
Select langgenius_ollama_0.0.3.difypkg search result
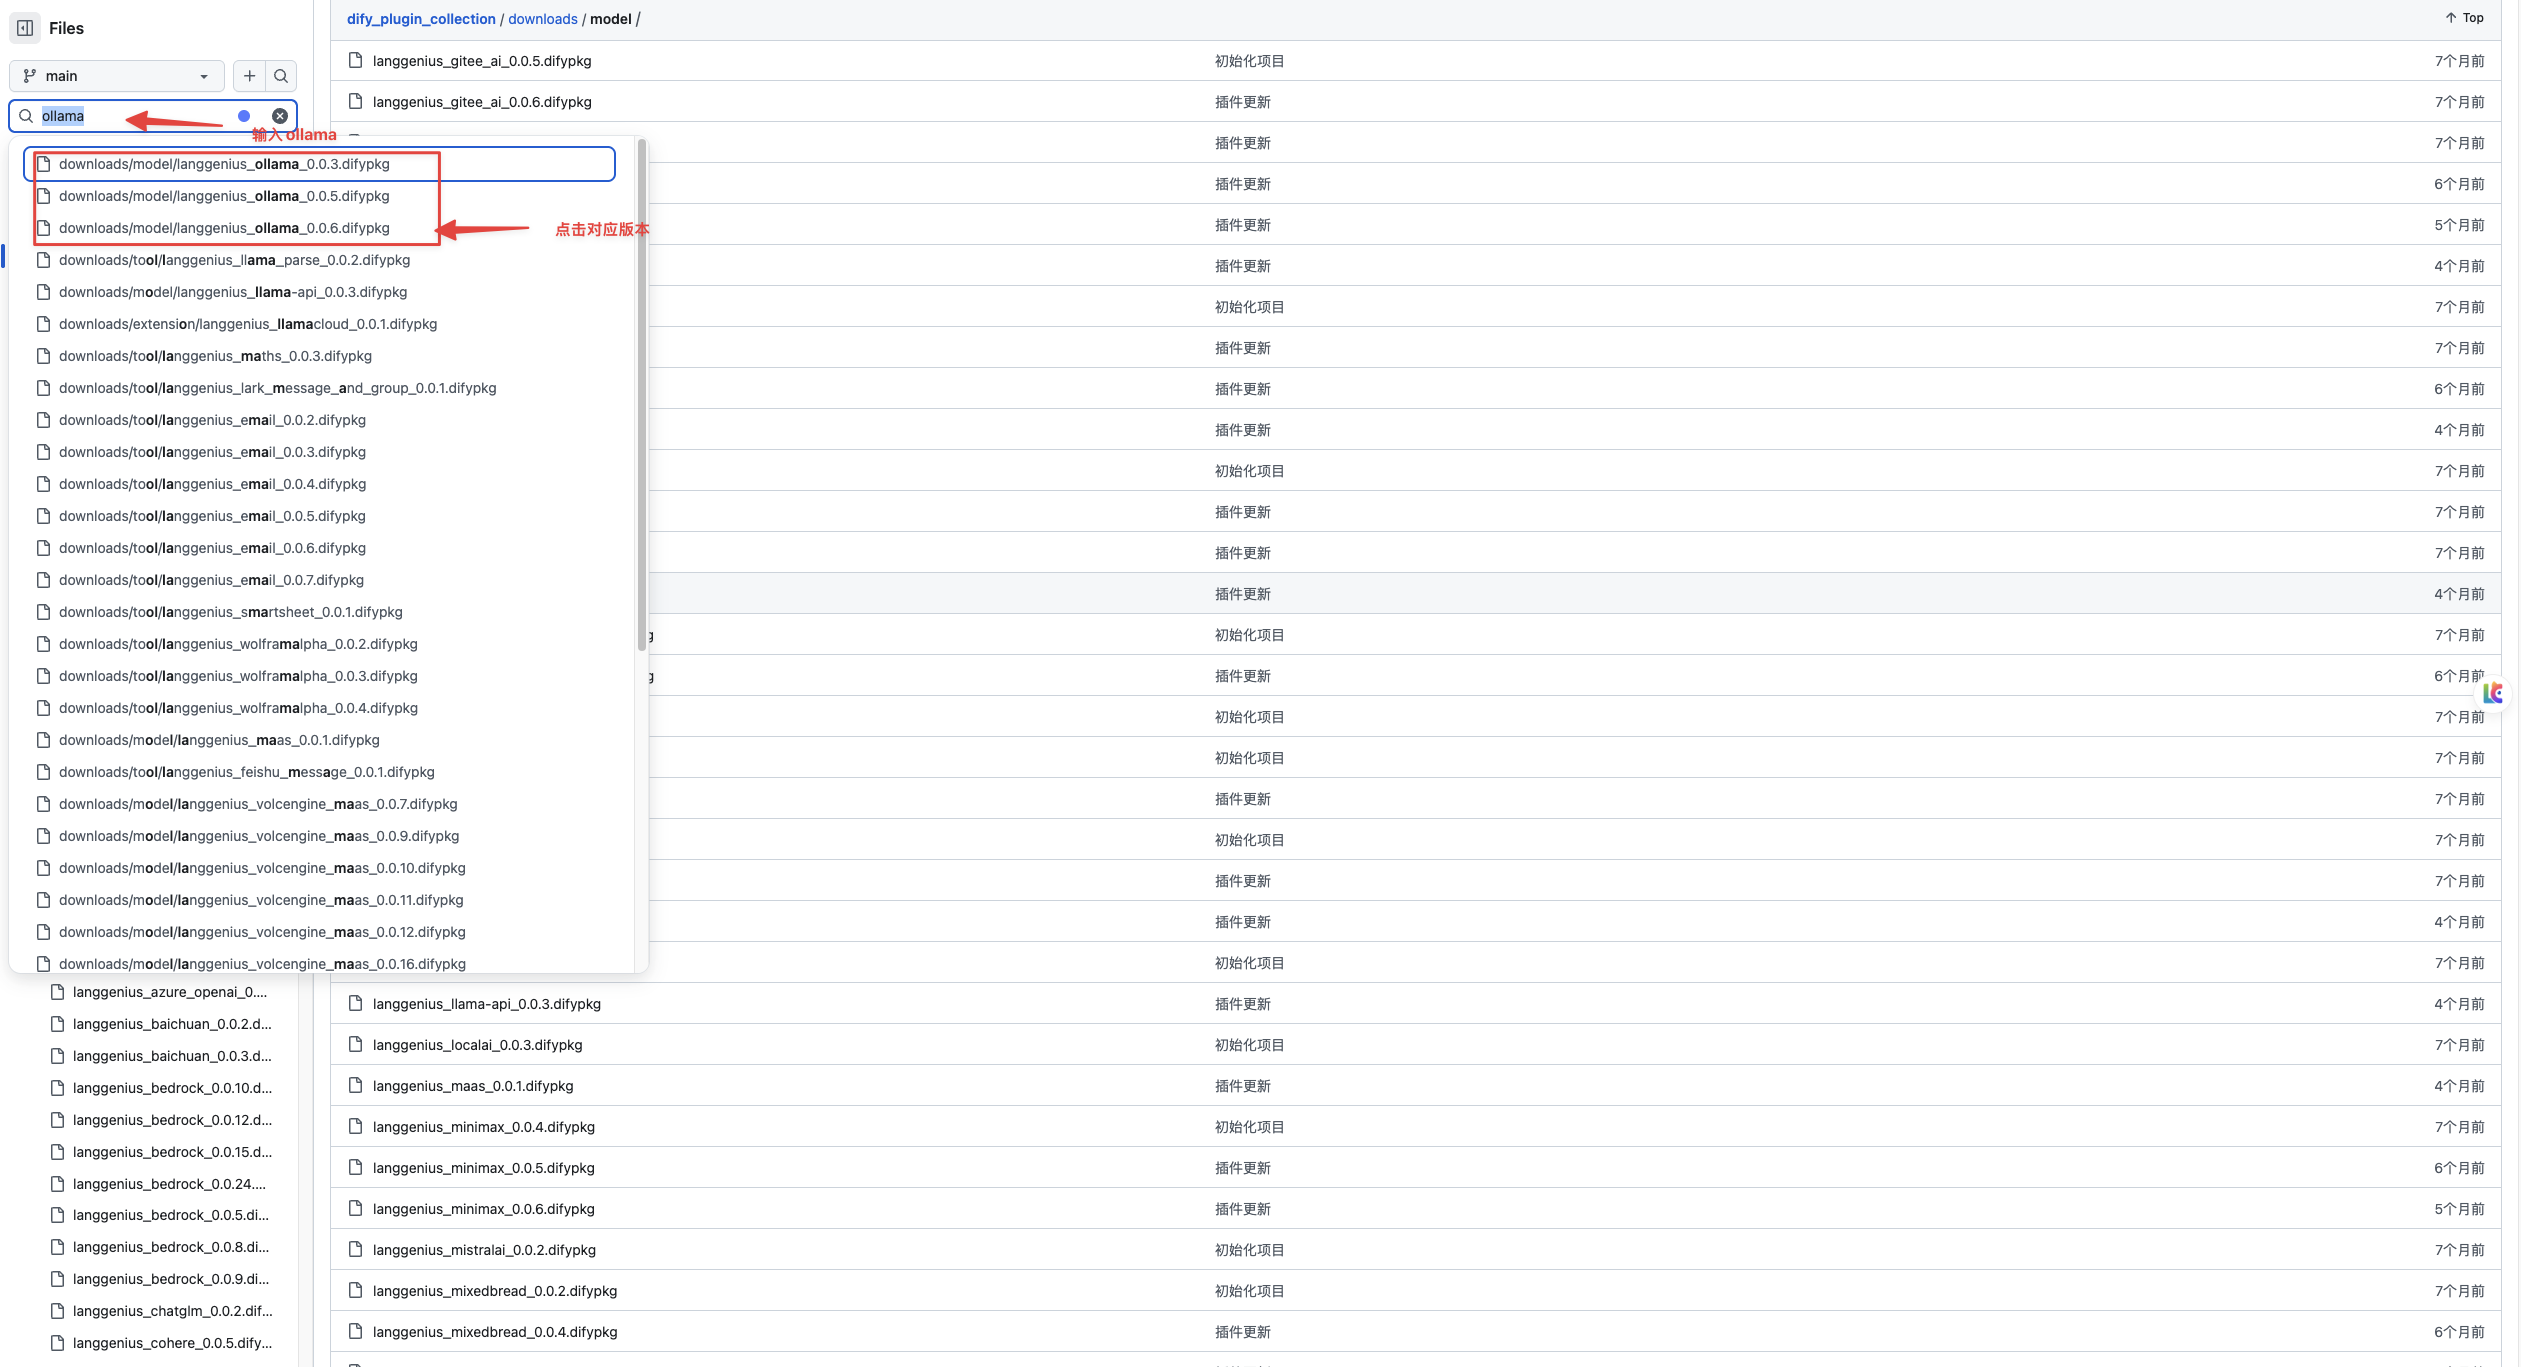point(319,164)
